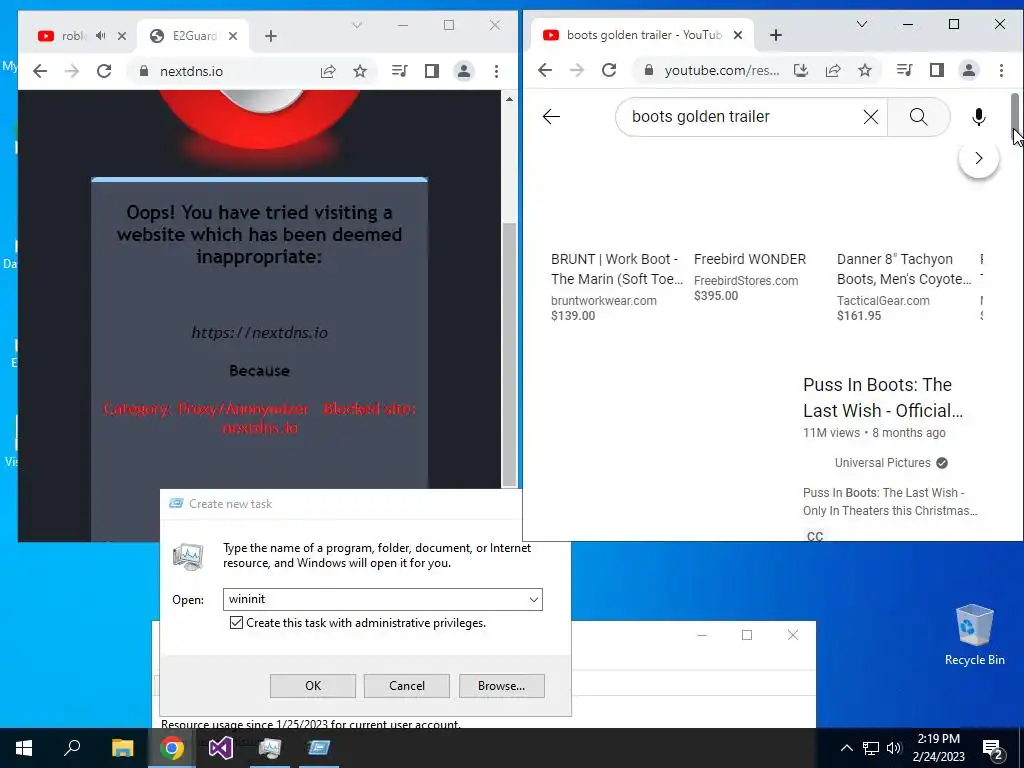The width and height of the screenshot is (1024, 768).
Task: Mute the roblox YouTube tab audio icon
Action: (101, 36)
